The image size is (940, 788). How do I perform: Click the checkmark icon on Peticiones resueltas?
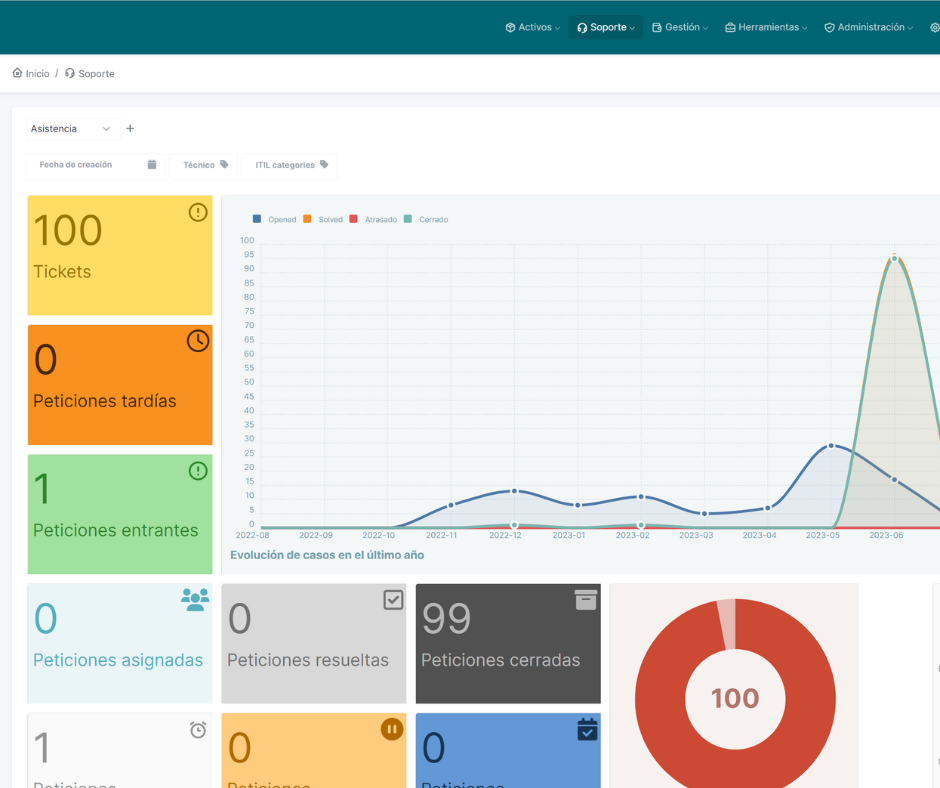[393, 600]
